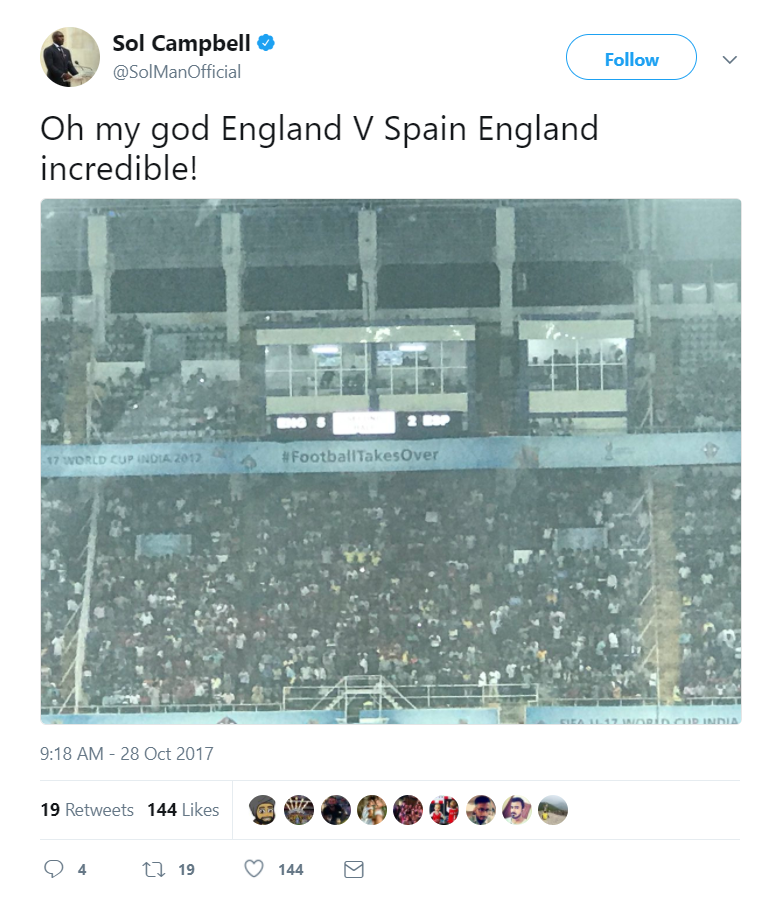This screenshot has width=775, height=909.
Task: Enlarge the stadium scoreboard photo
Action: [x=391, y=460]
